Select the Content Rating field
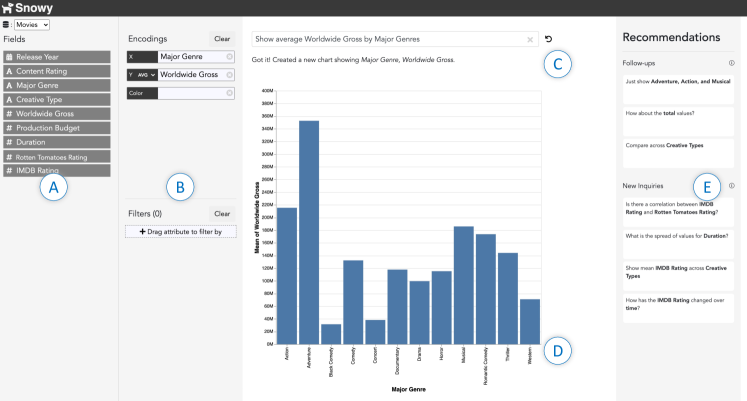 click(57, 71)
